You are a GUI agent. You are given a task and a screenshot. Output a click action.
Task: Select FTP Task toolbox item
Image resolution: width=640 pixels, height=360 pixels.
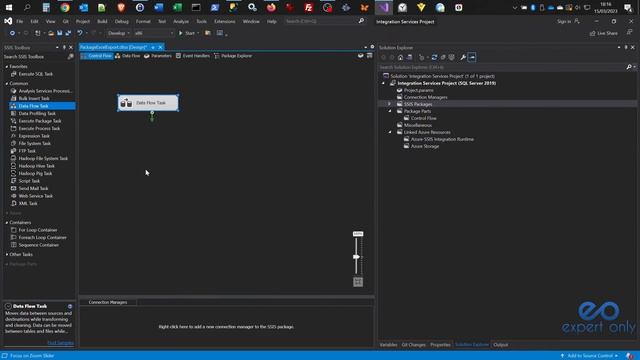click(x=27, y=151)
